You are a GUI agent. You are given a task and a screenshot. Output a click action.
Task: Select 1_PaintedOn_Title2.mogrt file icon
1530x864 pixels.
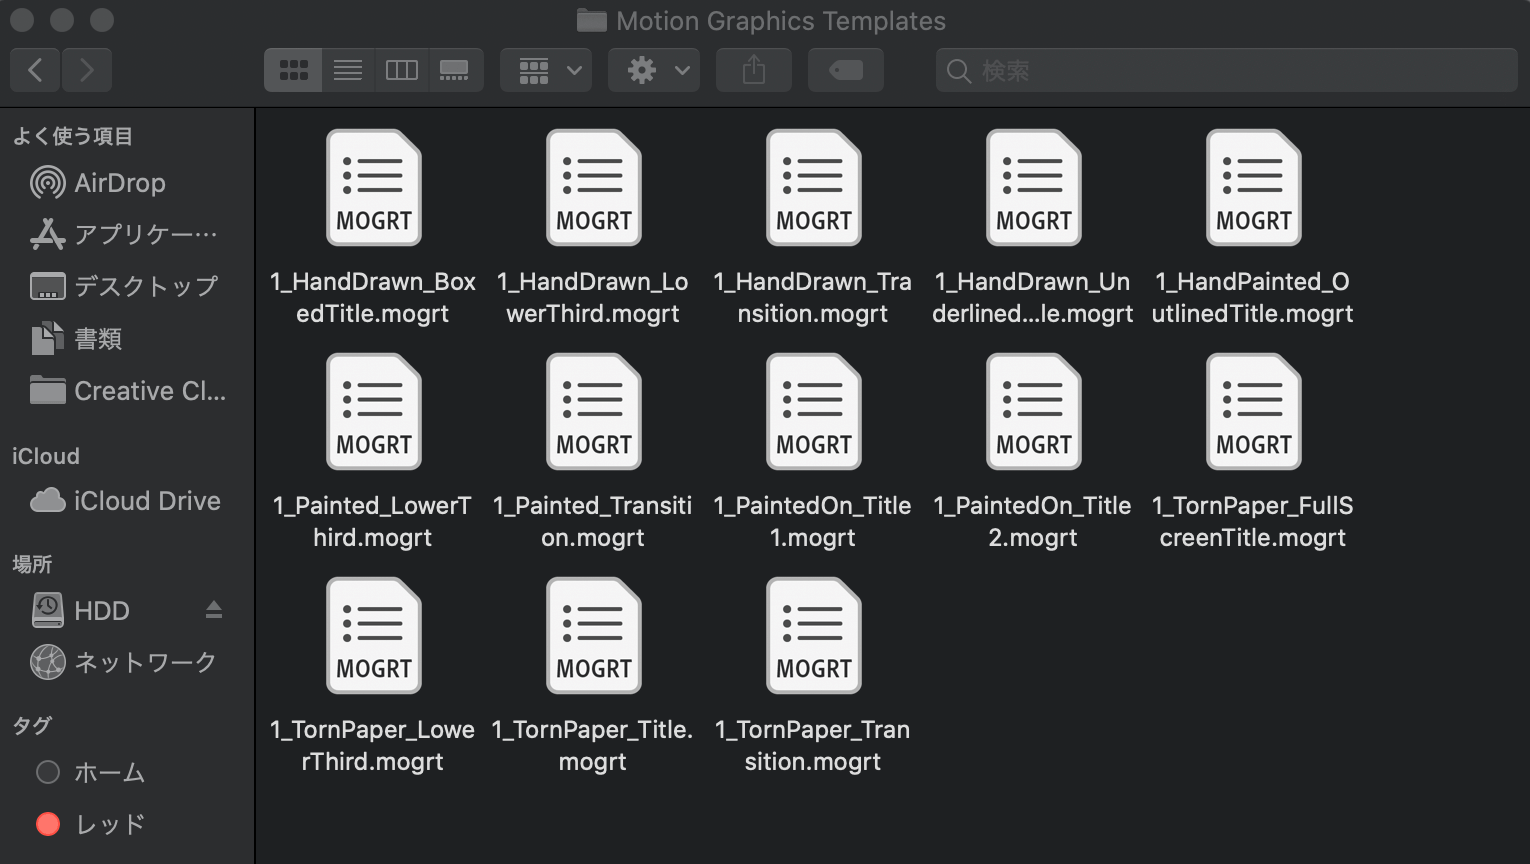tap(1033, 412)
